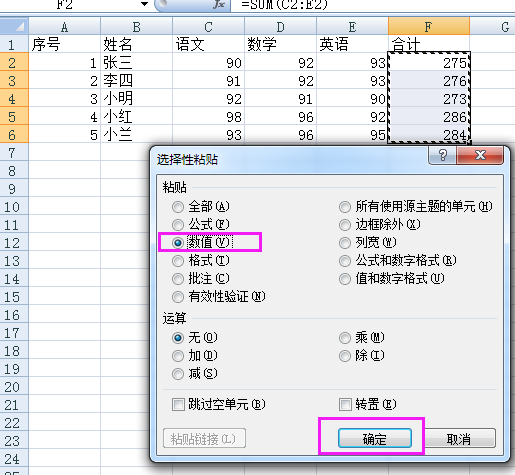Viewport: 515px width, 475px height.
Task: Close the 选择性粘贴 dialog
Action: point(480,155)
